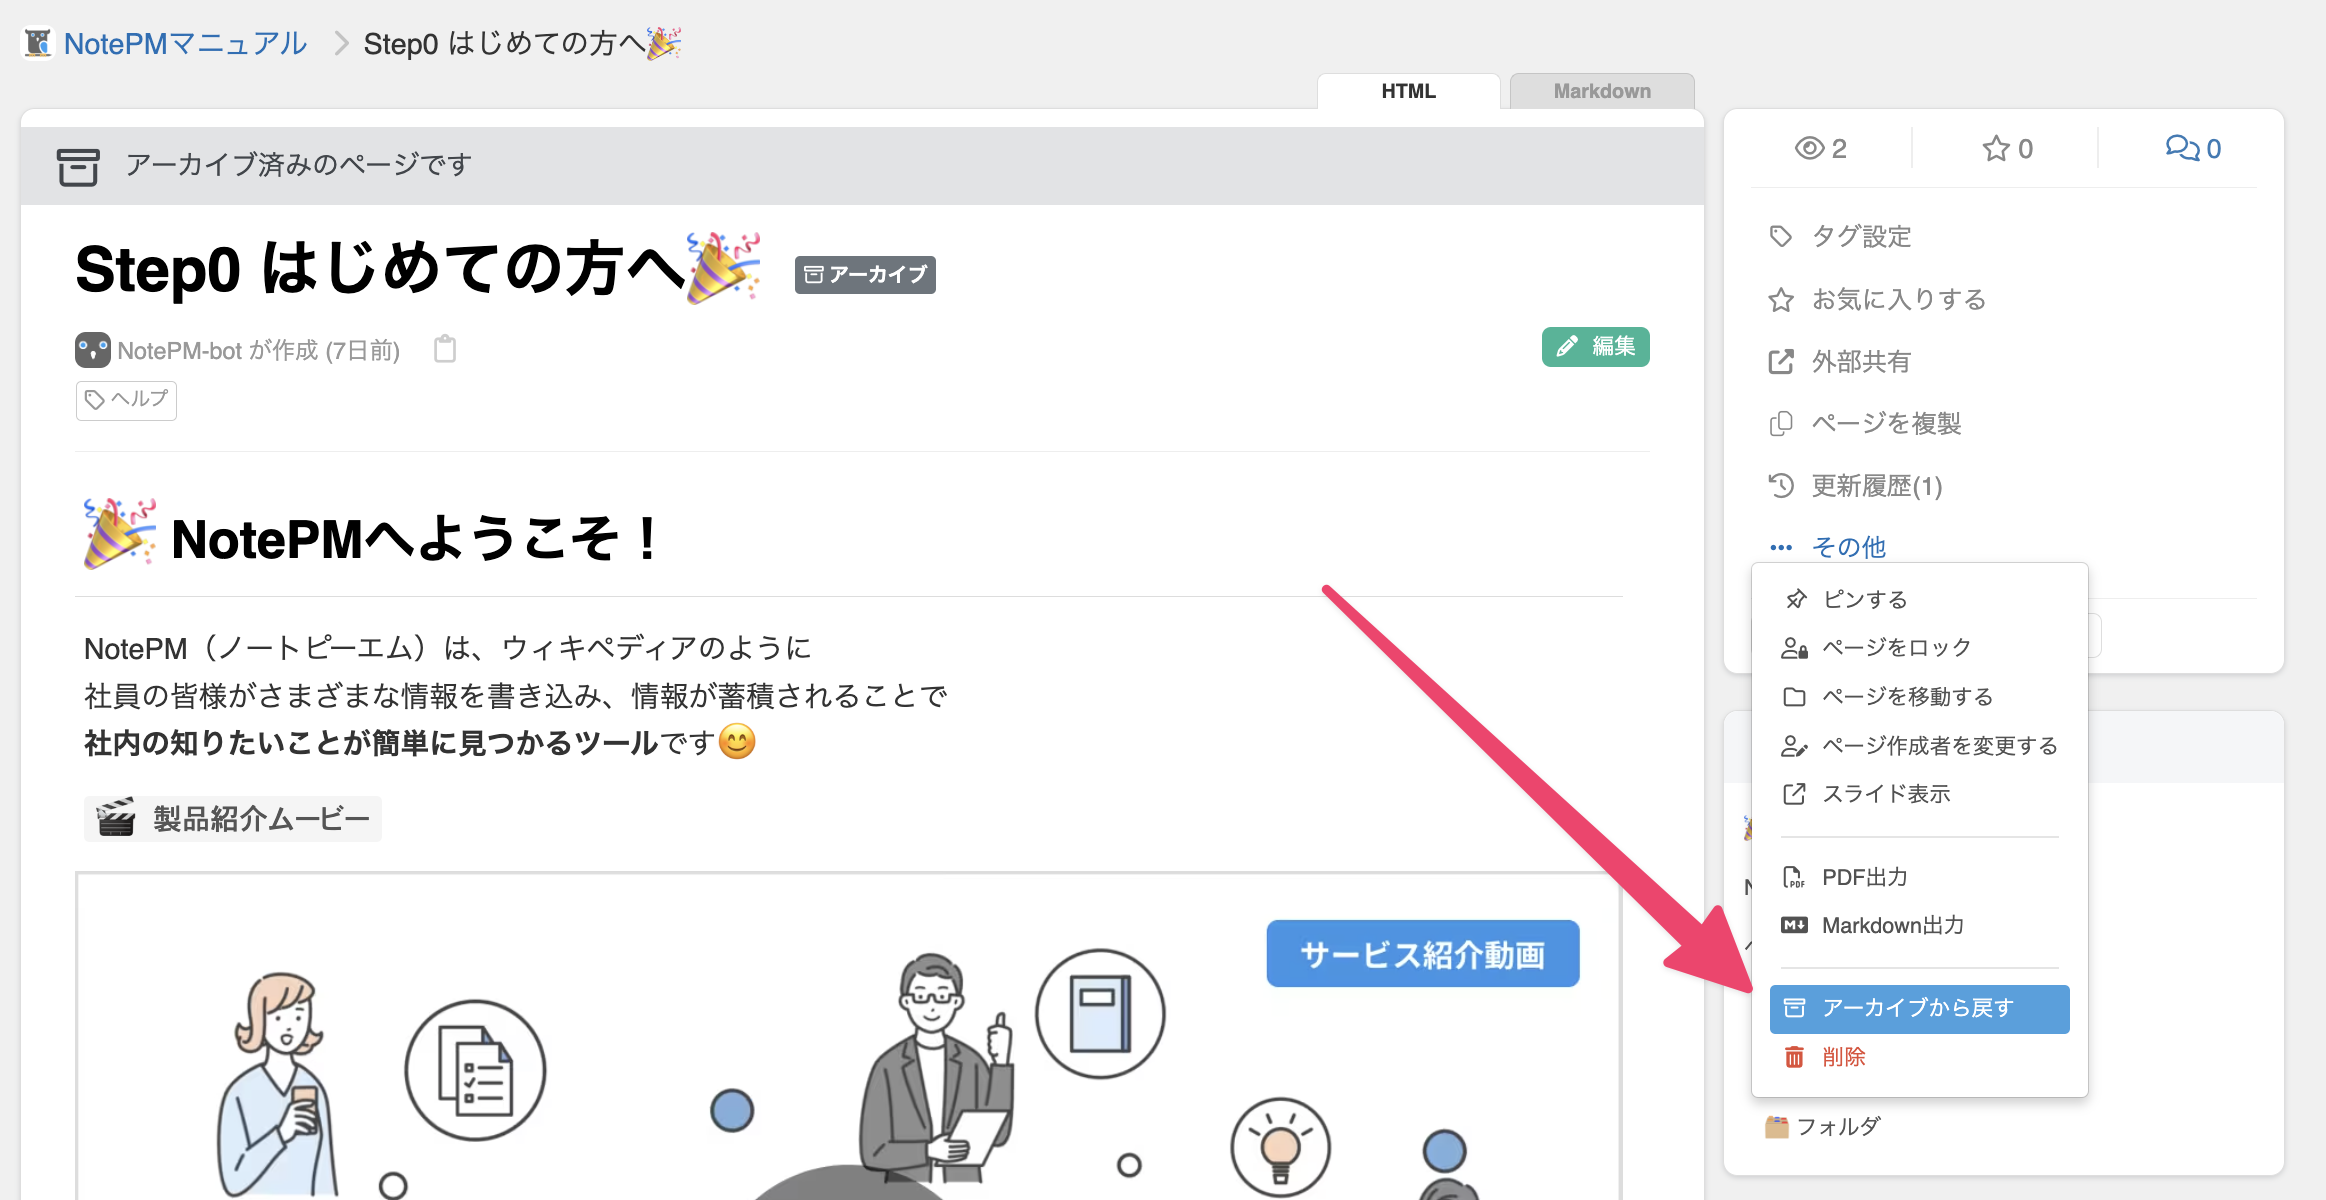Select 削除 from the menu

(x=1919, y=1057)
